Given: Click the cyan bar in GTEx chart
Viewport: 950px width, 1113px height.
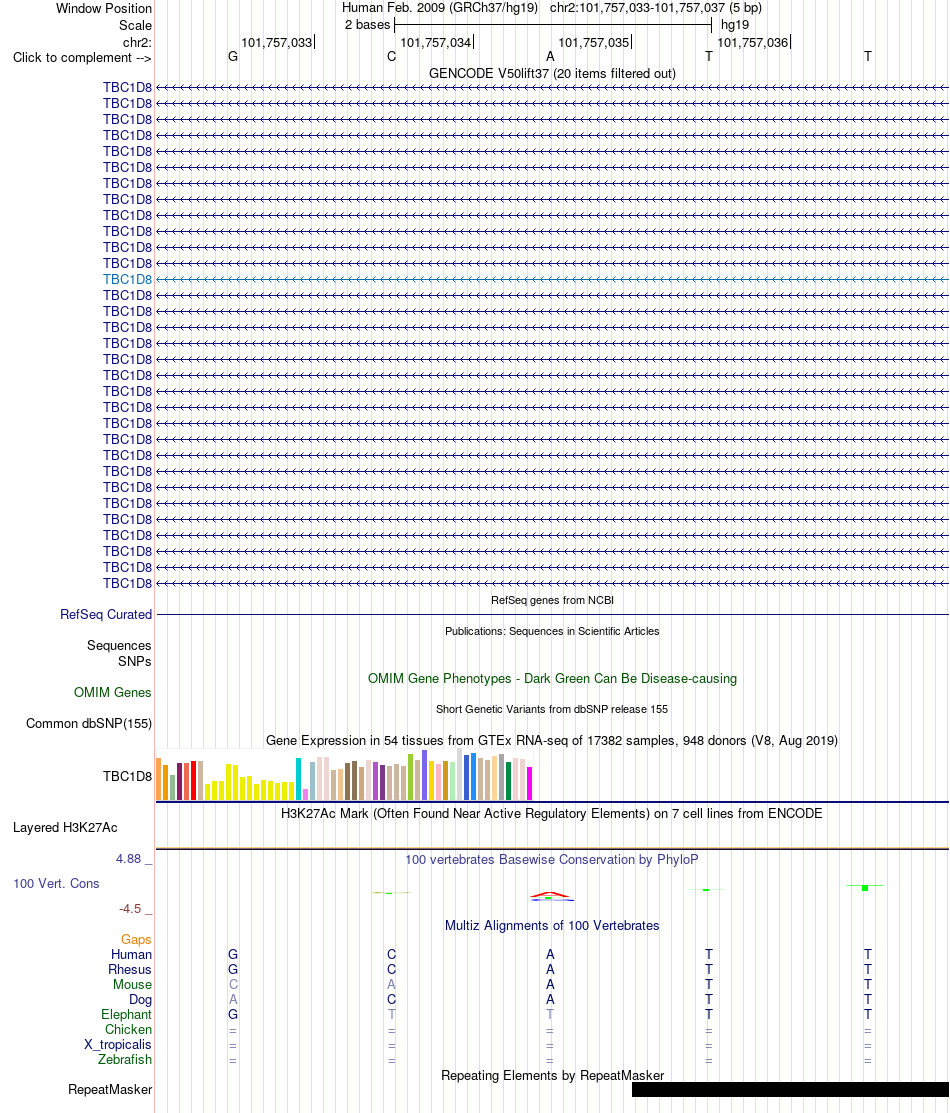Looking at the screenshot, I should (299, 779).
